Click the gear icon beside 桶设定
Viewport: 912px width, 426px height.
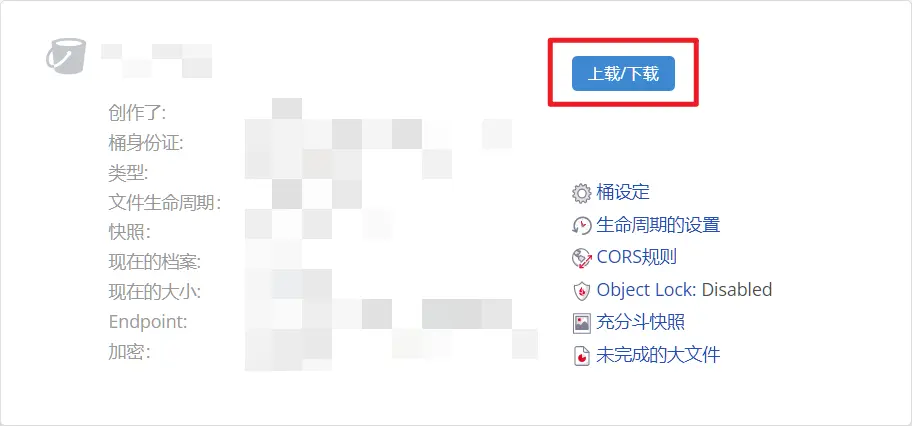(582, 193)
